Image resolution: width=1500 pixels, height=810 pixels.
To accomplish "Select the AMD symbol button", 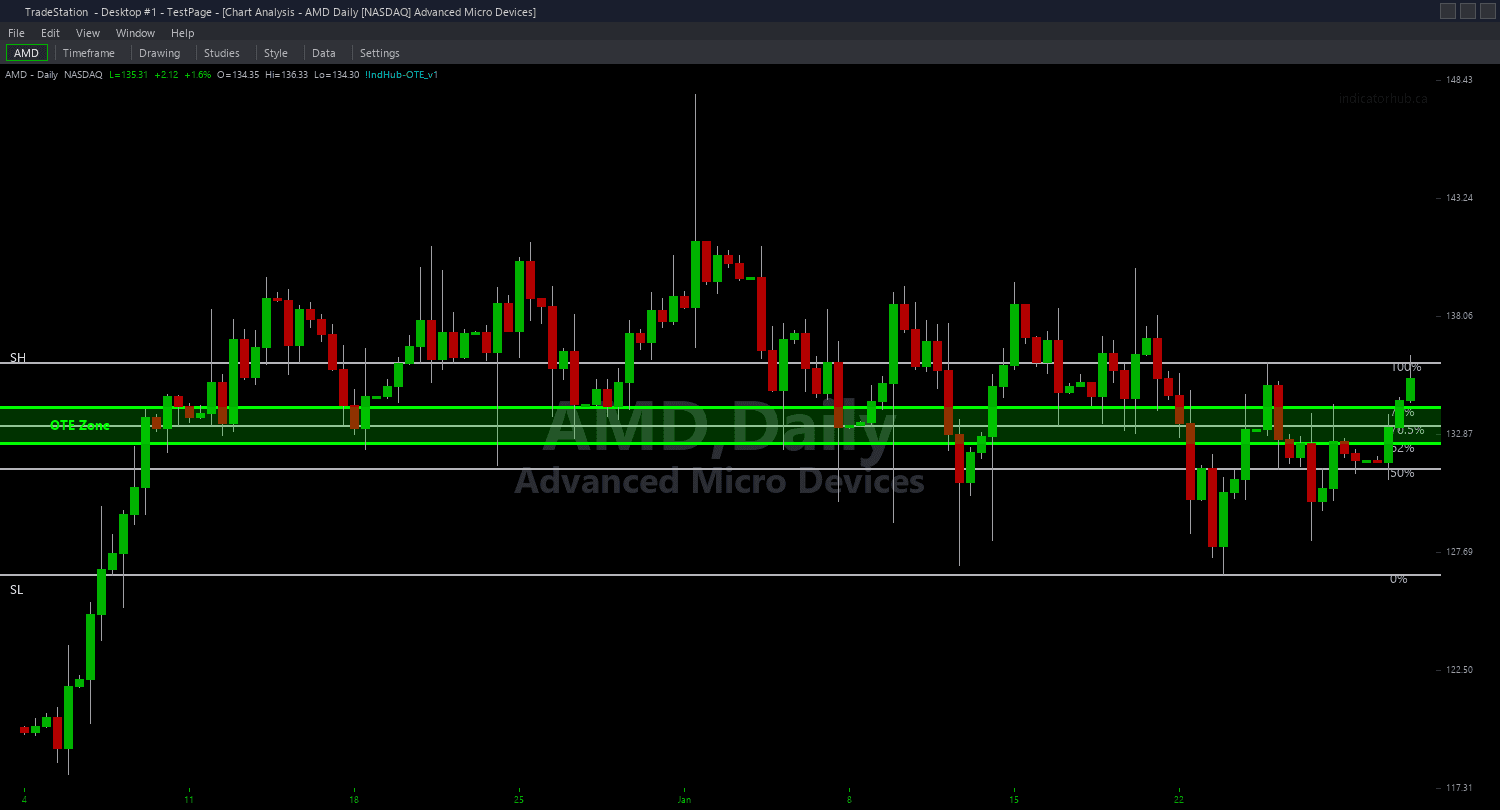I will [26, 52].
